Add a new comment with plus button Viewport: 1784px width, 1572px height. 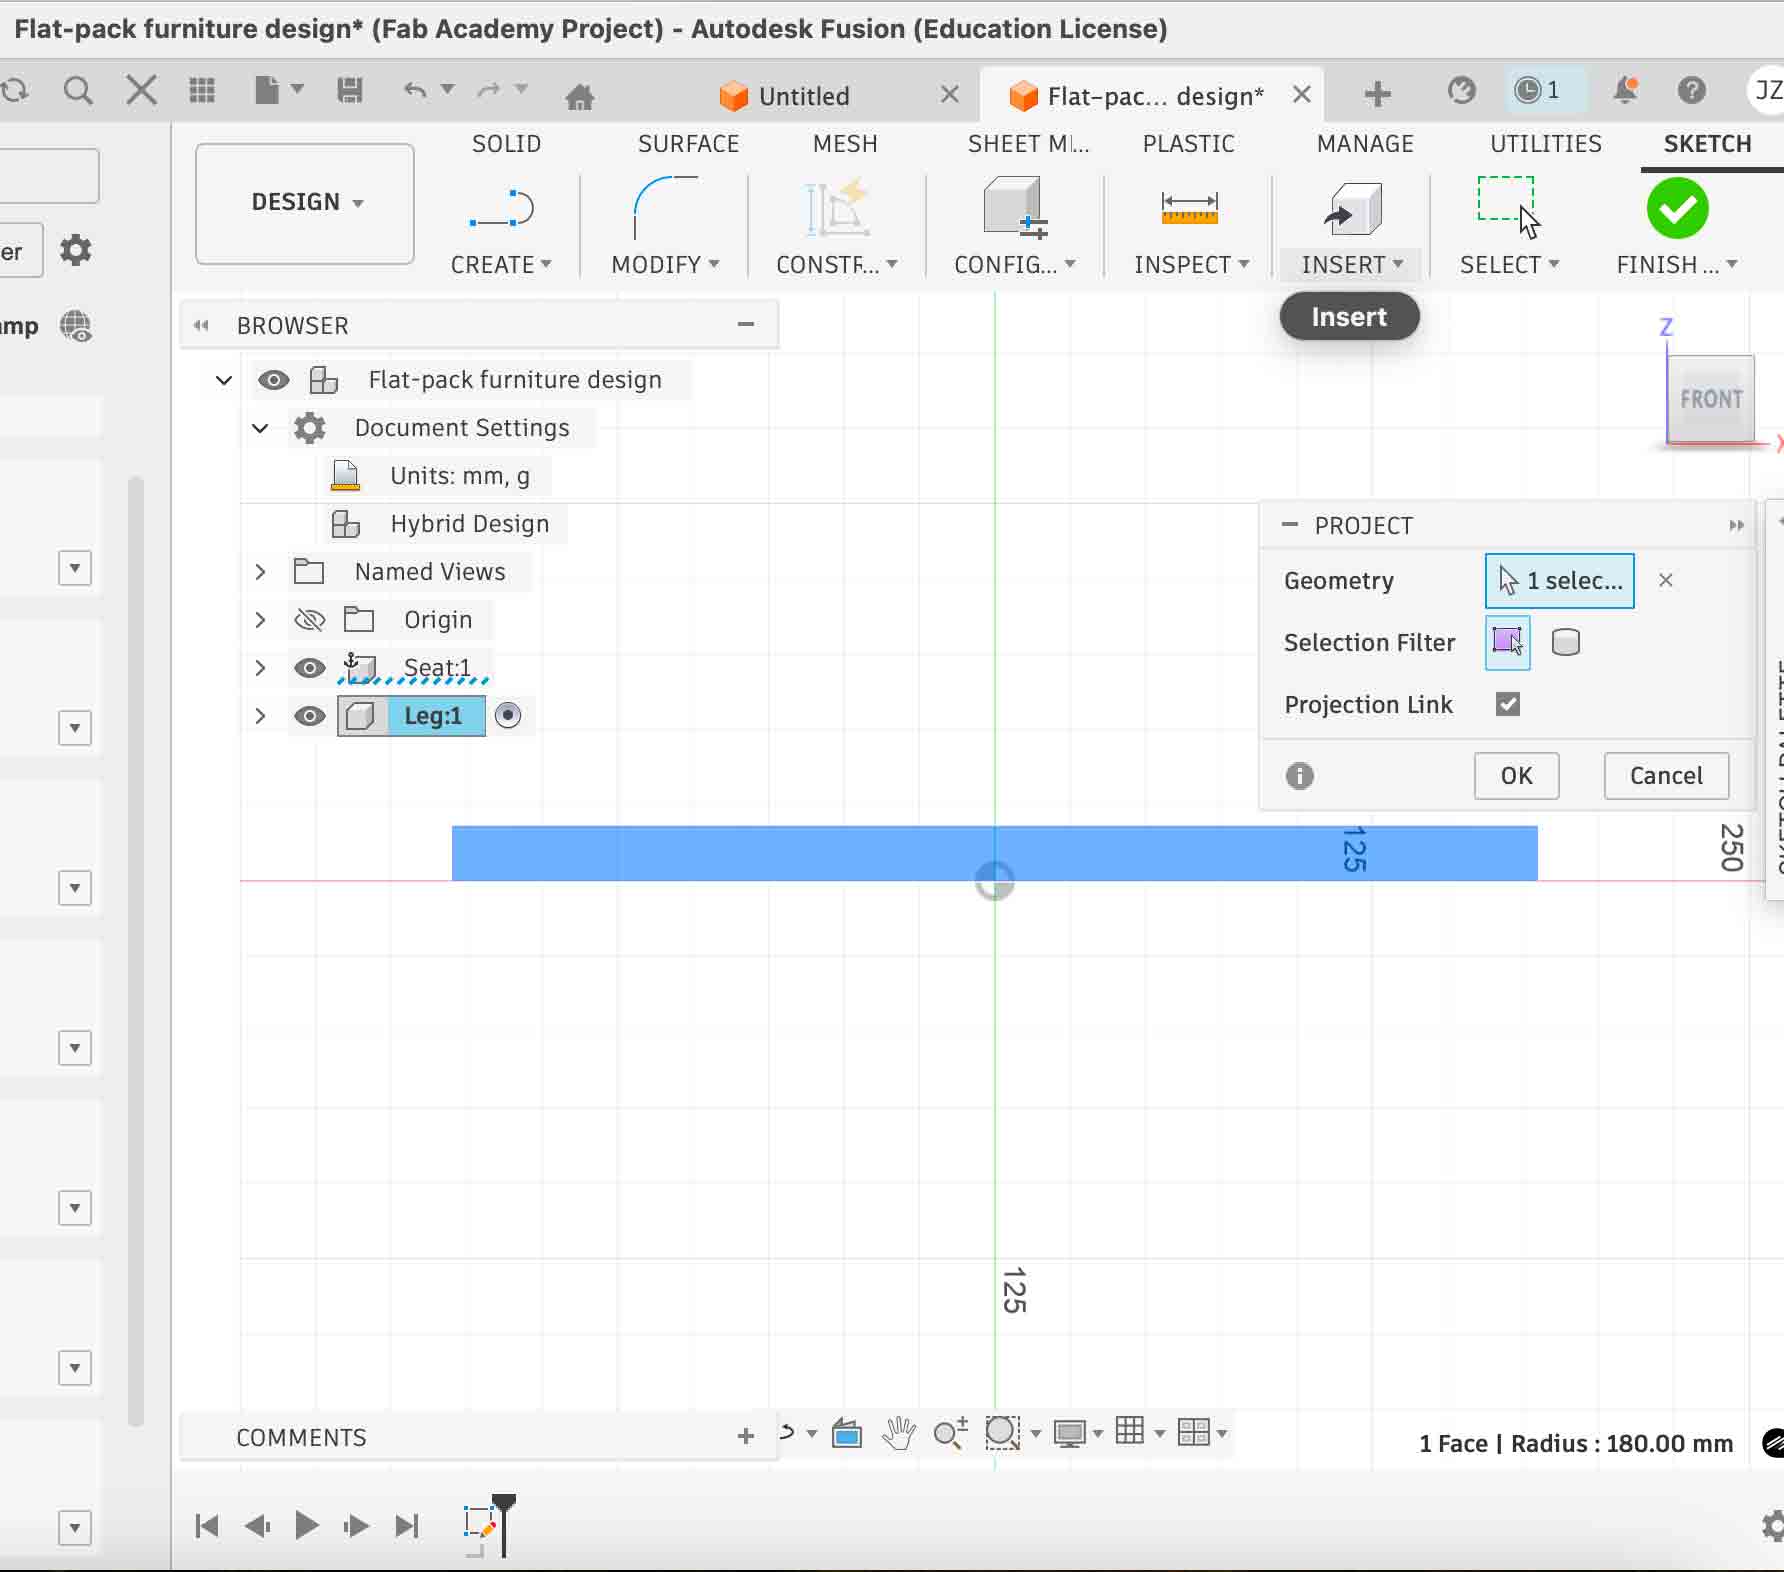pyautogui.click(x=746, y=1436)
